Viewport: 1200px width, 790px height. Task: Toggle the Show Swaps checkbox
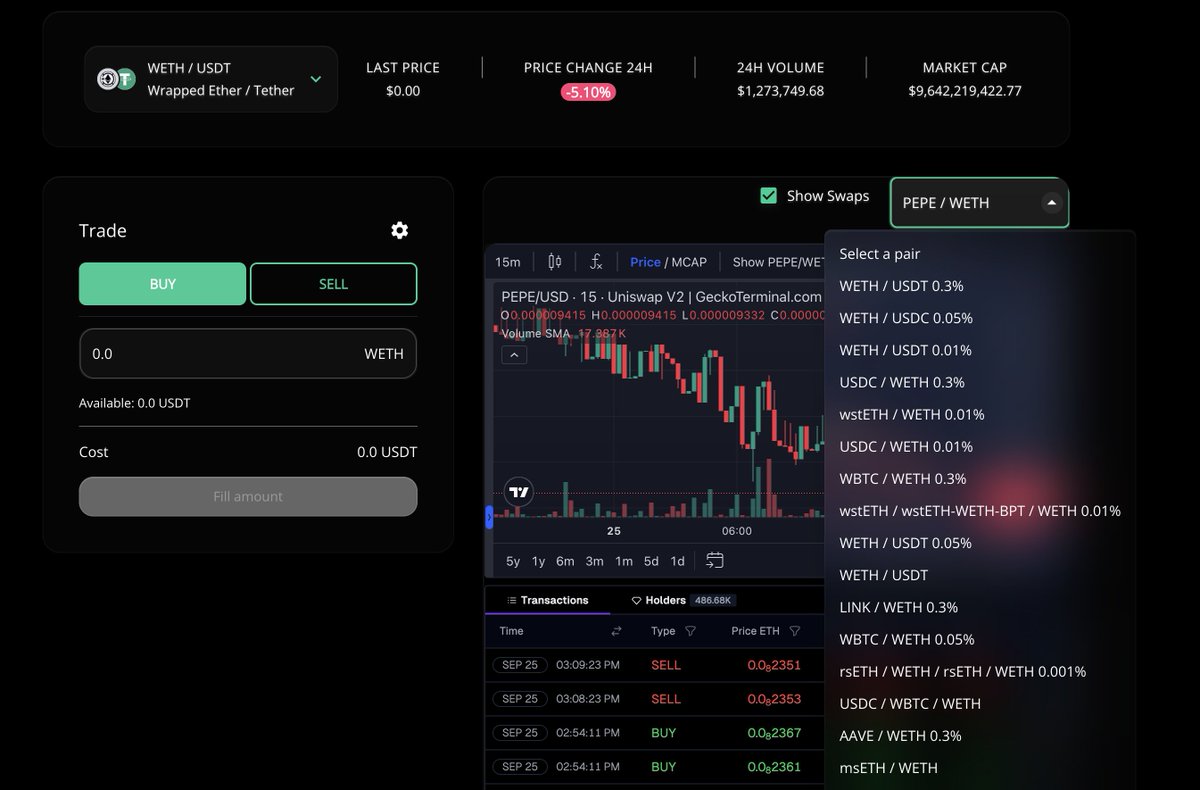[768, 196]
